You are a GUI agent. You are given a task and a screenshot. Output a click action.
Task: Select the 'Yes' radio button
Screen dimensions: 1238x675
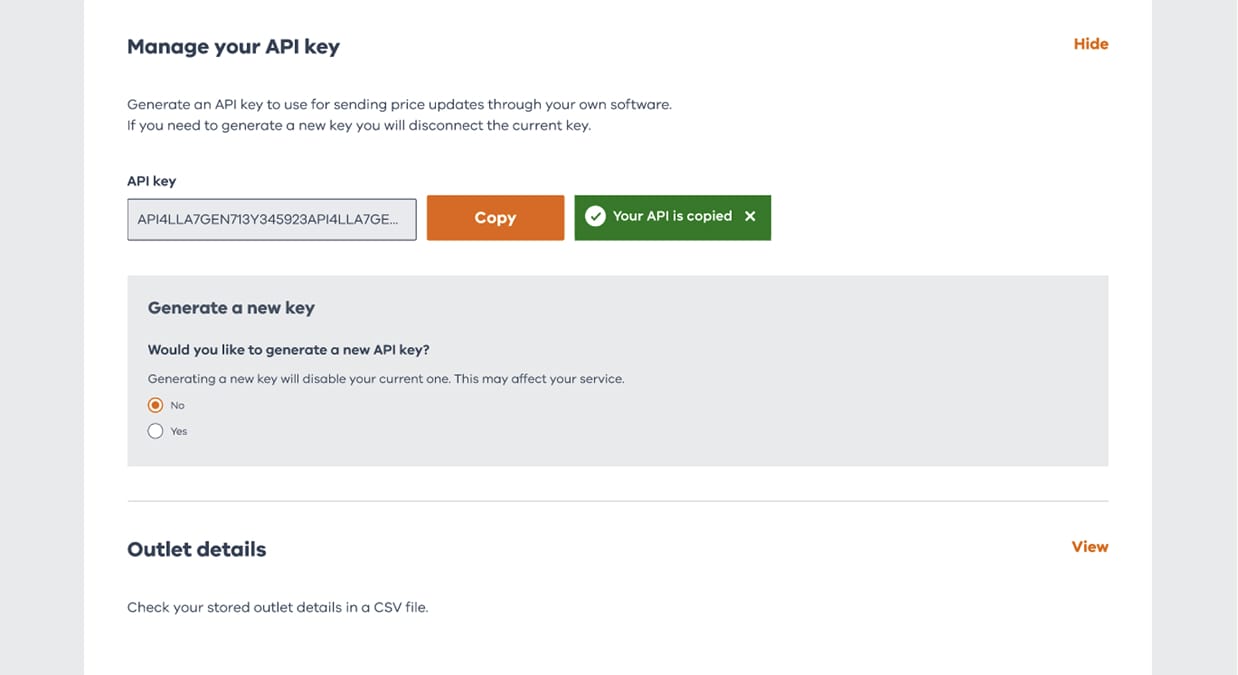155,431
